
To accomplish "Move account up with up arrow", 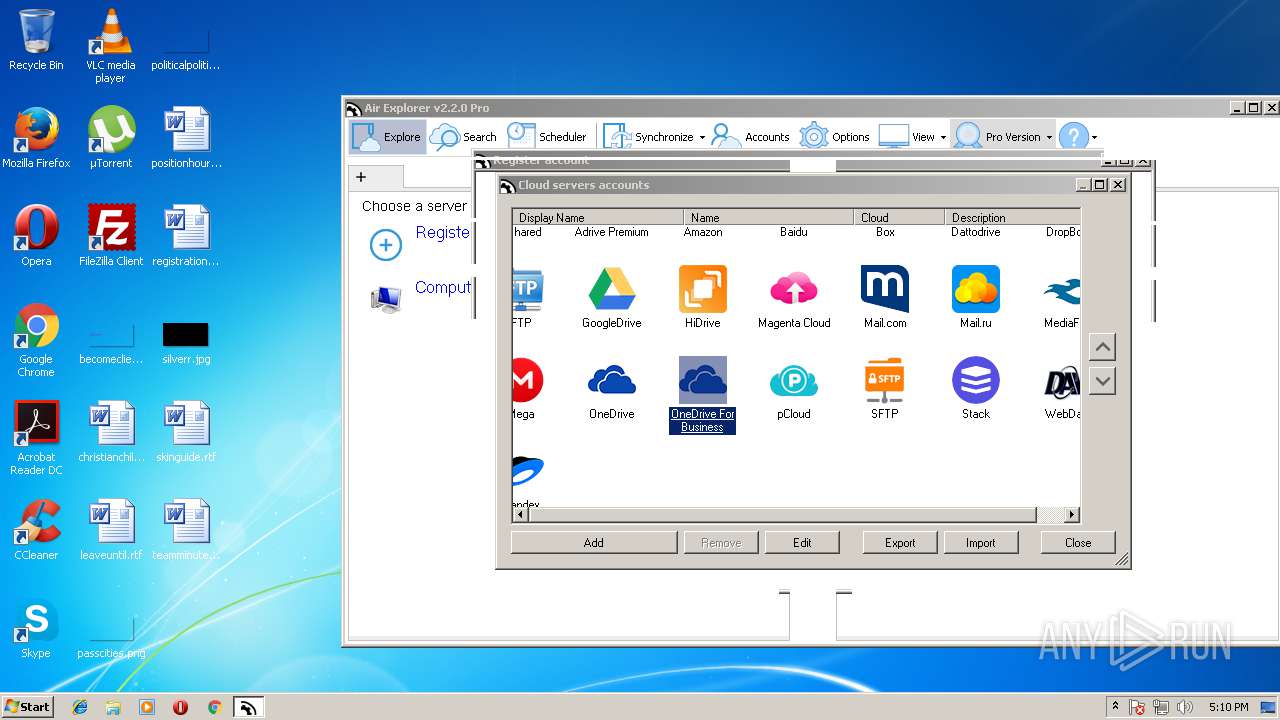I will (x=1102, y=348).
